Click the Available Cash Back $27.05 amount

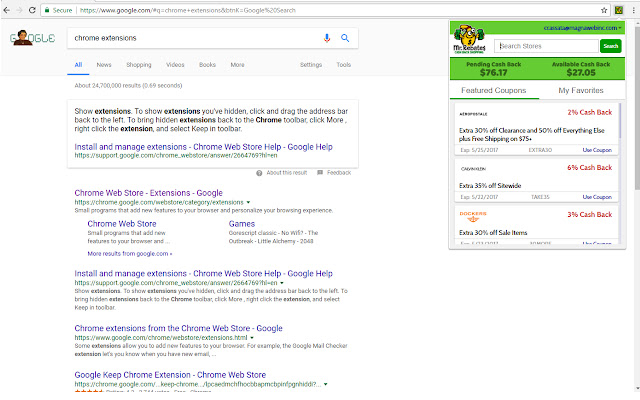(581, 73)
